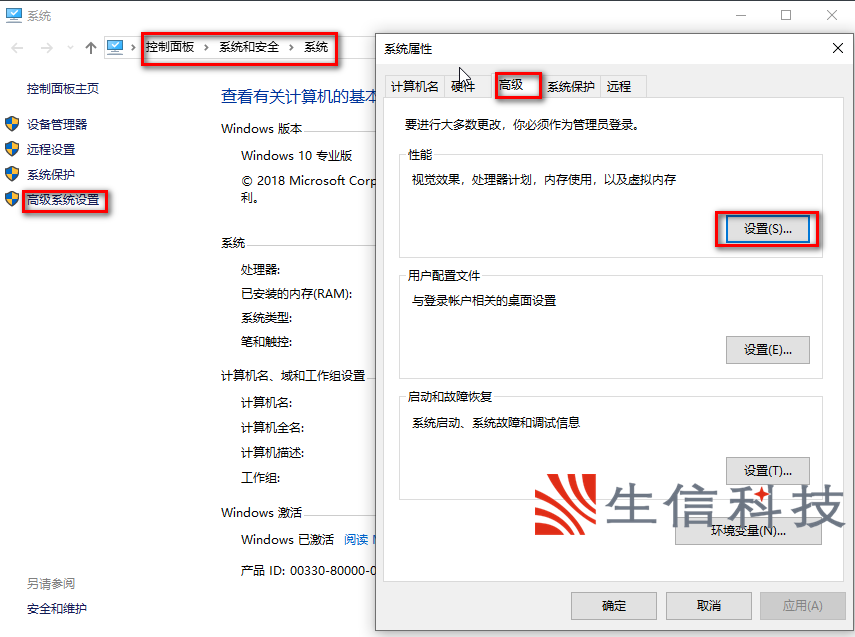This screenshot has height=637, width=855.
Task: Click the computer icon in the address bar
Action: 115,48
